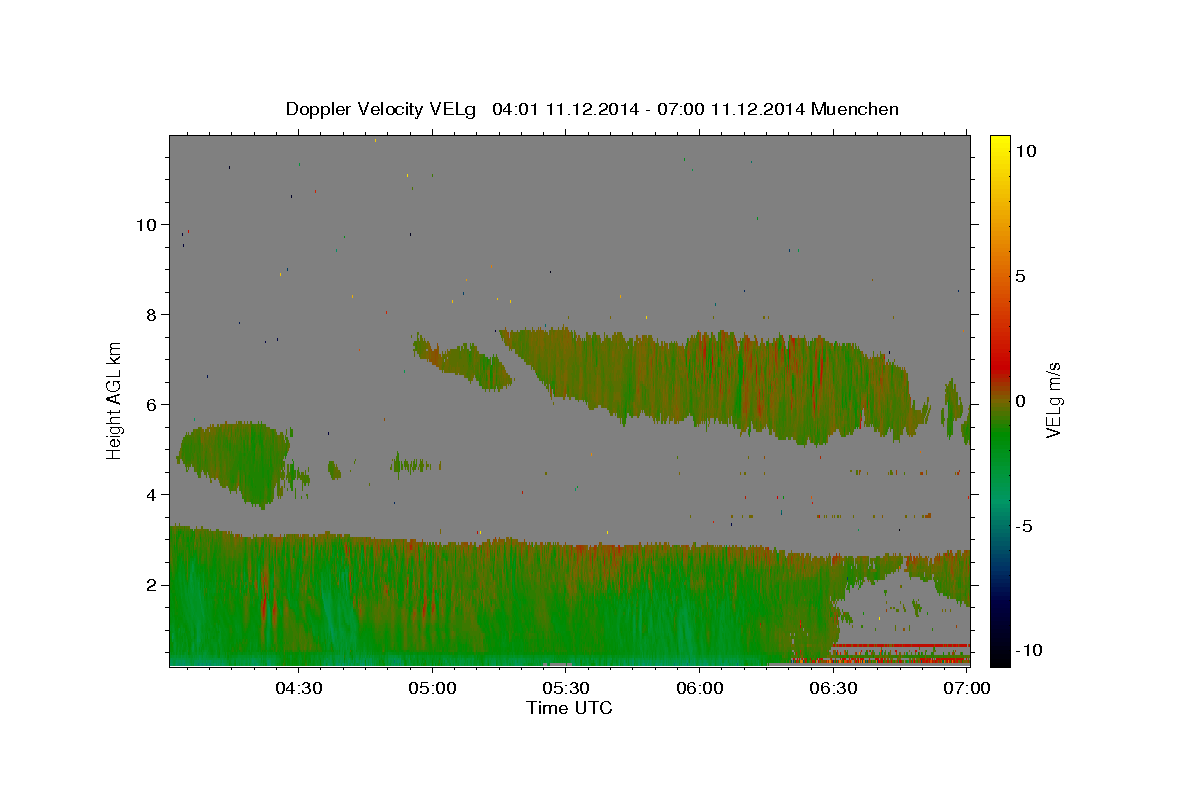Click the 'Muenchen' station name in title
Image resolution: width=1200 pixels, height=800 pixels.
855,109
